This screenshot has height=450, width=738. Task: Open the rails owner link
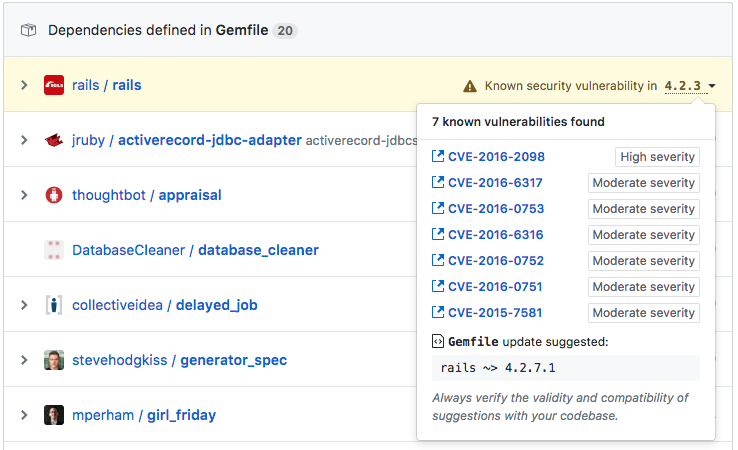pyautogui.click(x=86, y=85)
